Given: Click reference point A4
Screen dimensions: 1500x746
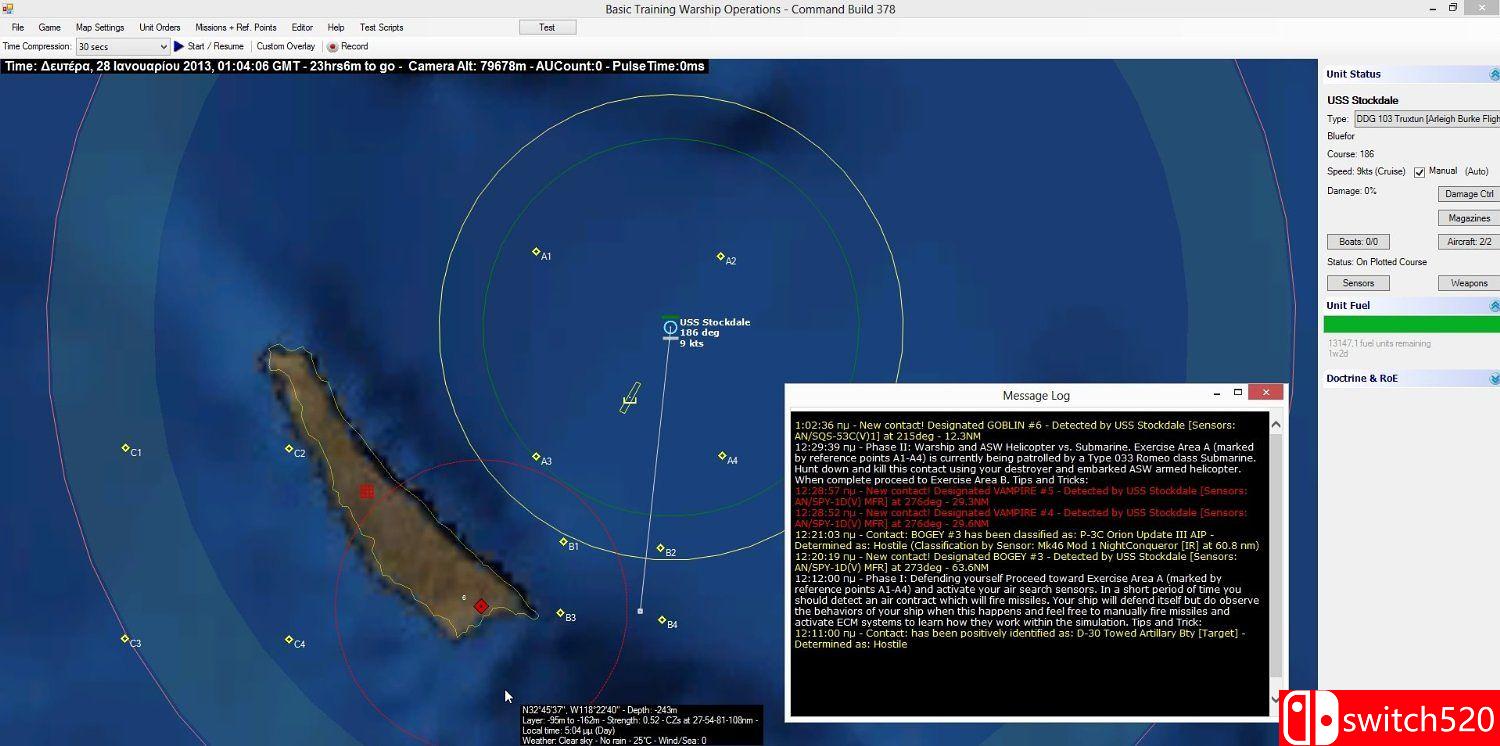Looking at the screenshot, I should tap(722, 456).
